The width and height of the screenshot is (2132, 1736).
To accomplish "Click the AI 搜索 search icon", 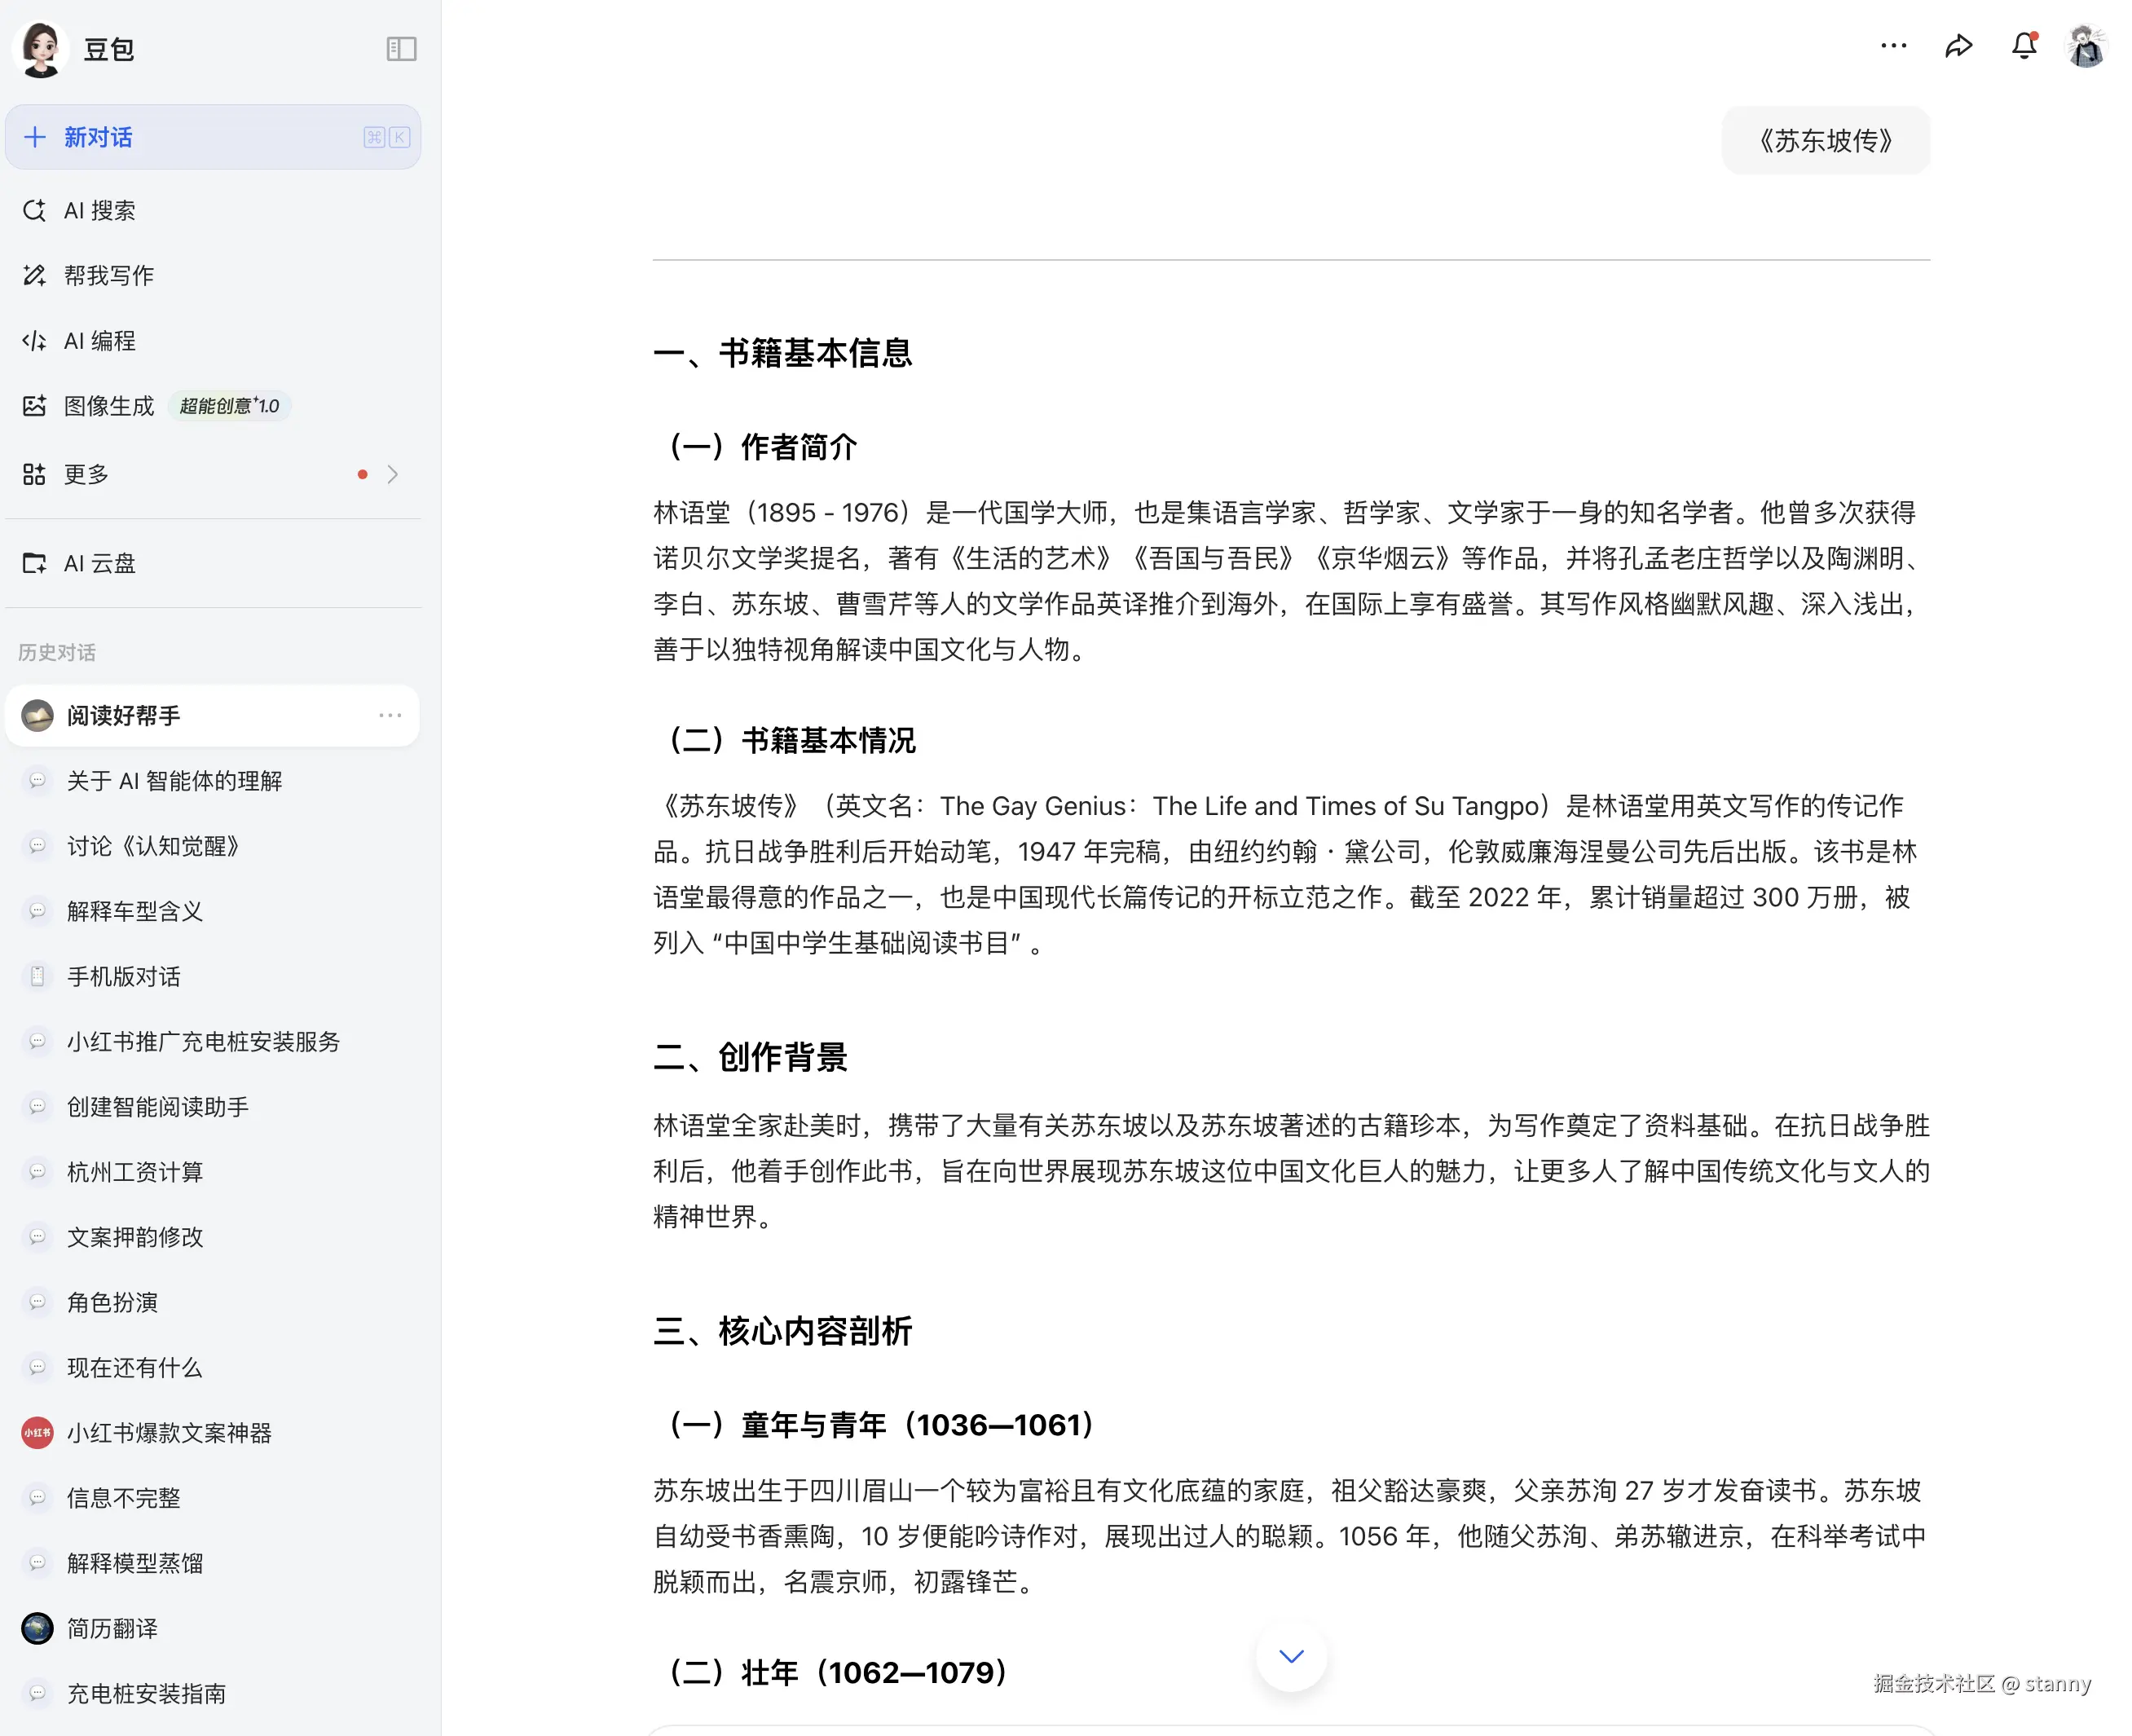I will pos(35,210).
